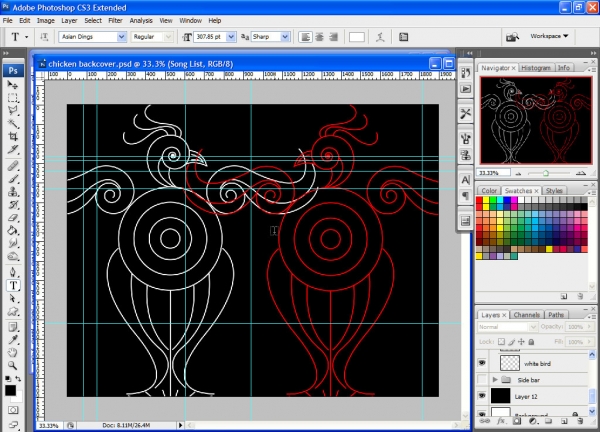Open the Regular font style dropdown
This screenshot has width=600, height=432.
168,37
